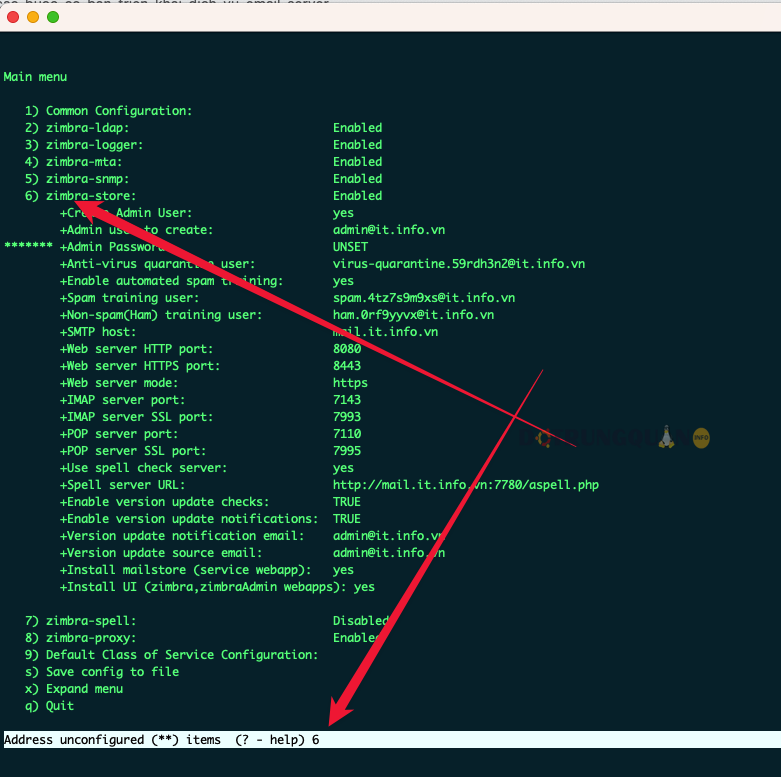This screenshot has height=777, width=781.
Task: Click the 'https' web server mode value
Action: click(350, 383)
